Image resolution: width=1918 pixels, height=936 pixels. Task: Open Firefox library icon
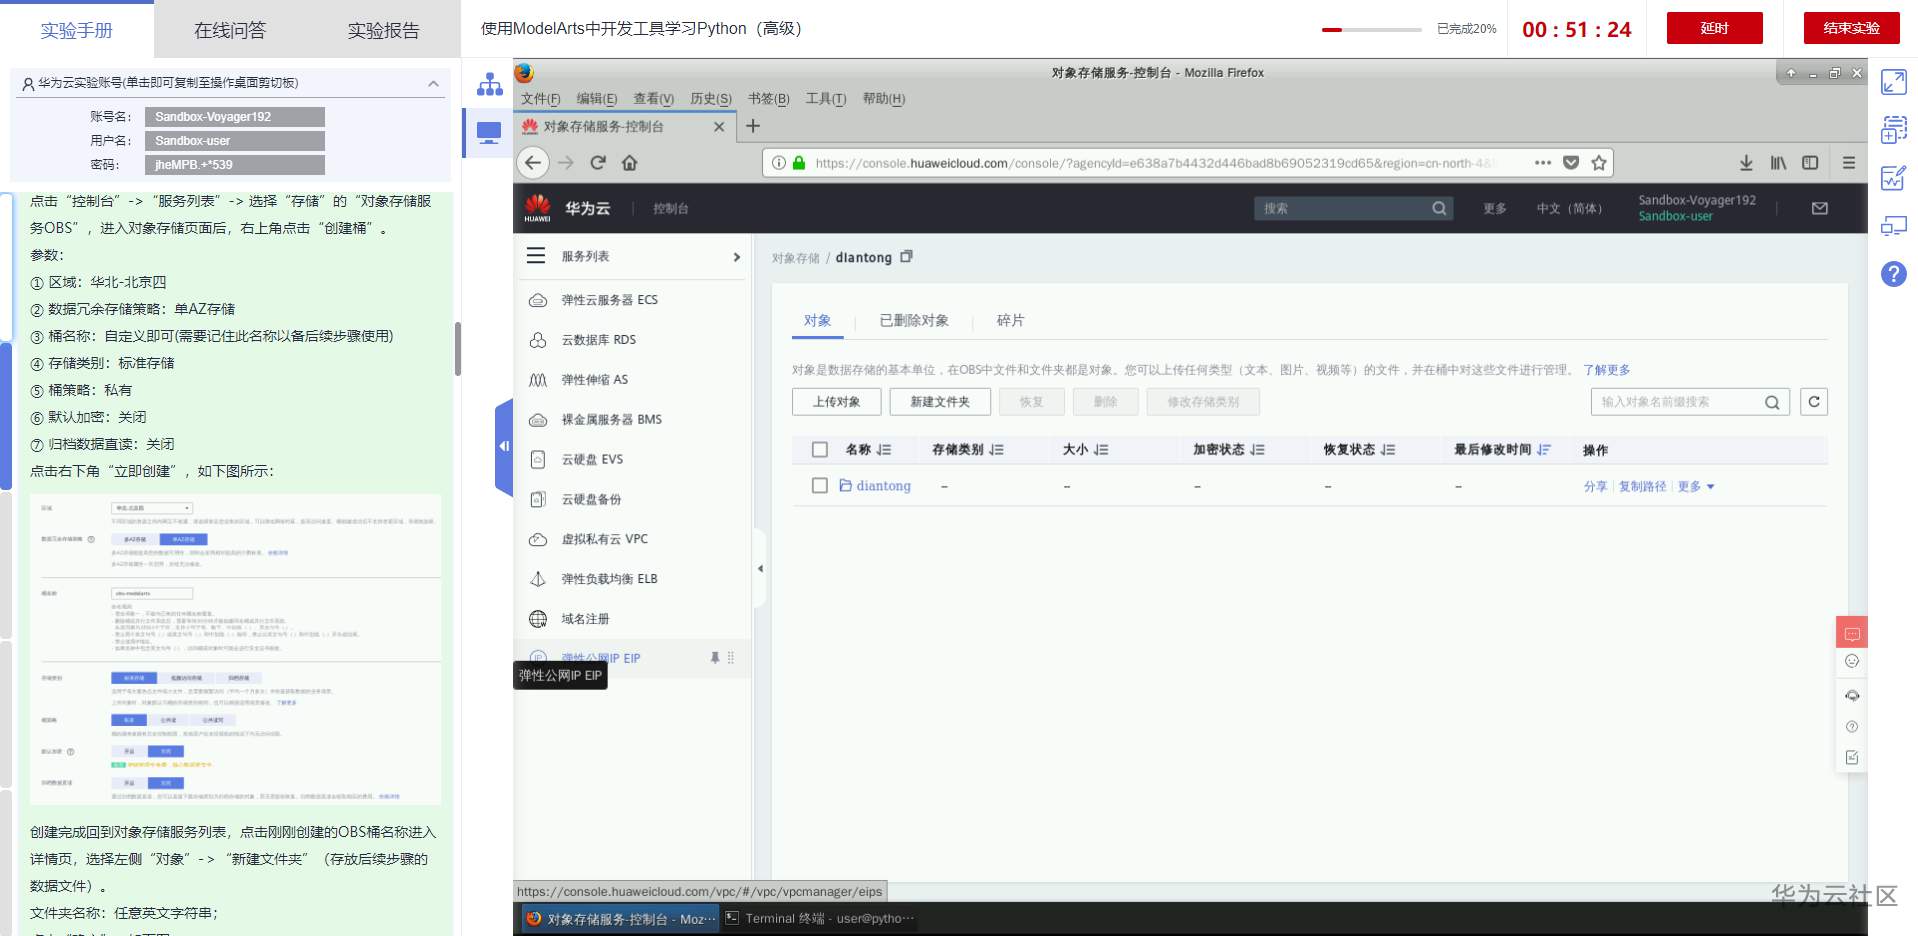1778,163
